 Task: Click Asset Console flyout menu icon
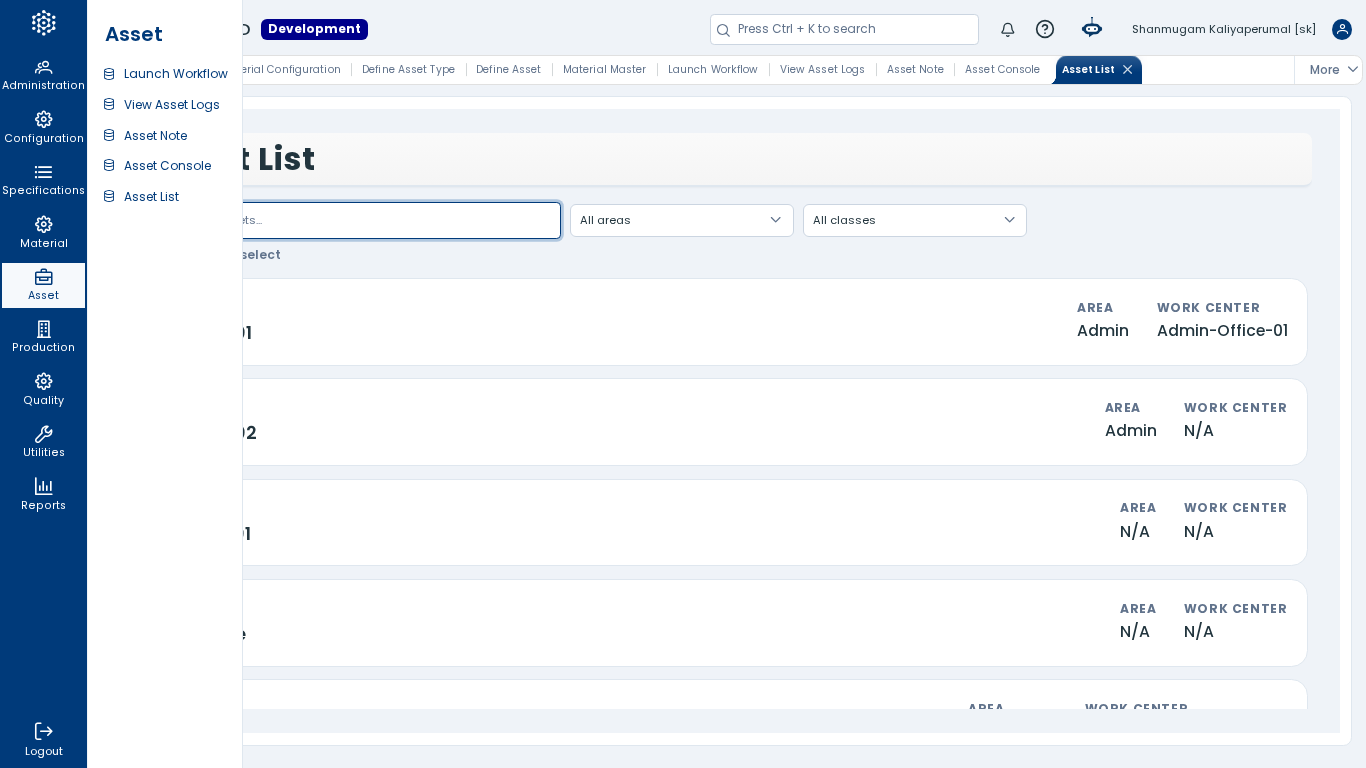[109, 166]
